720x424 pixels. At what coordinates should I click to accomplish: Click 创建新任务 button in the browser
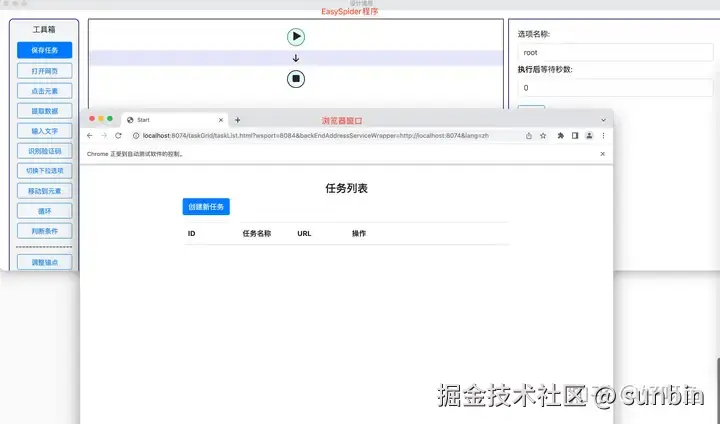[x=206, y=207]
